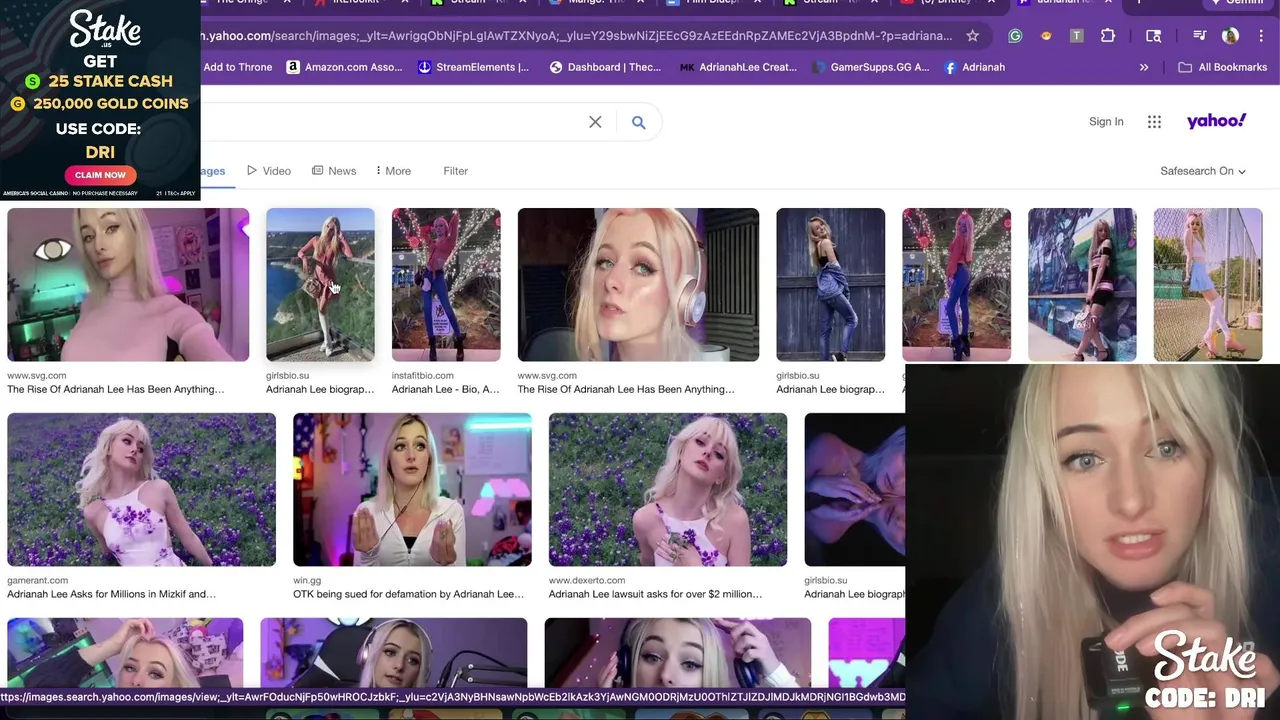Expand the More search categories menu
Image resolution: width=1280 pixels, height=720 pixels.
pos(393,171)
